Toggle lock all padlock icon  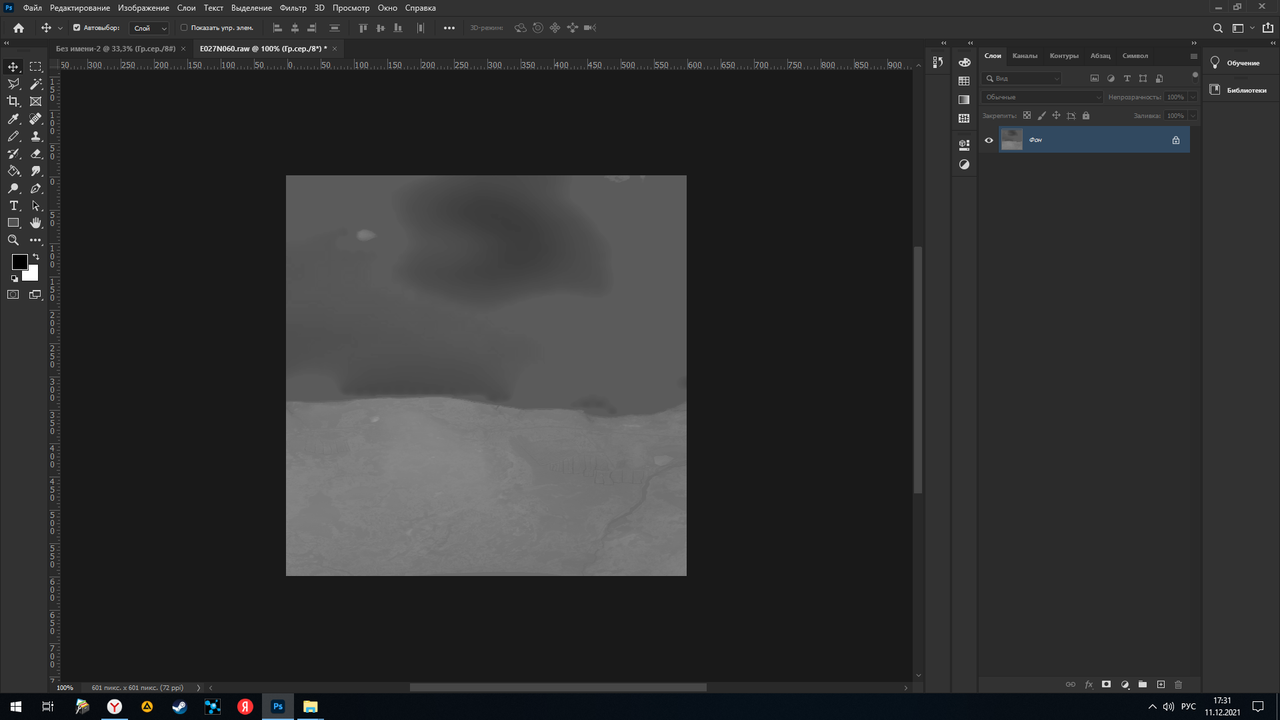tap(1086, 116)
